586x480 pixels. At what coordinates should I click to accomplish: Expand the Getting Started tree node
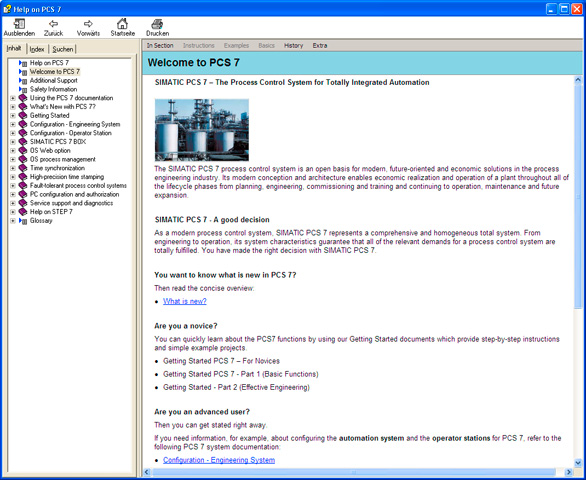coord(13,116)
